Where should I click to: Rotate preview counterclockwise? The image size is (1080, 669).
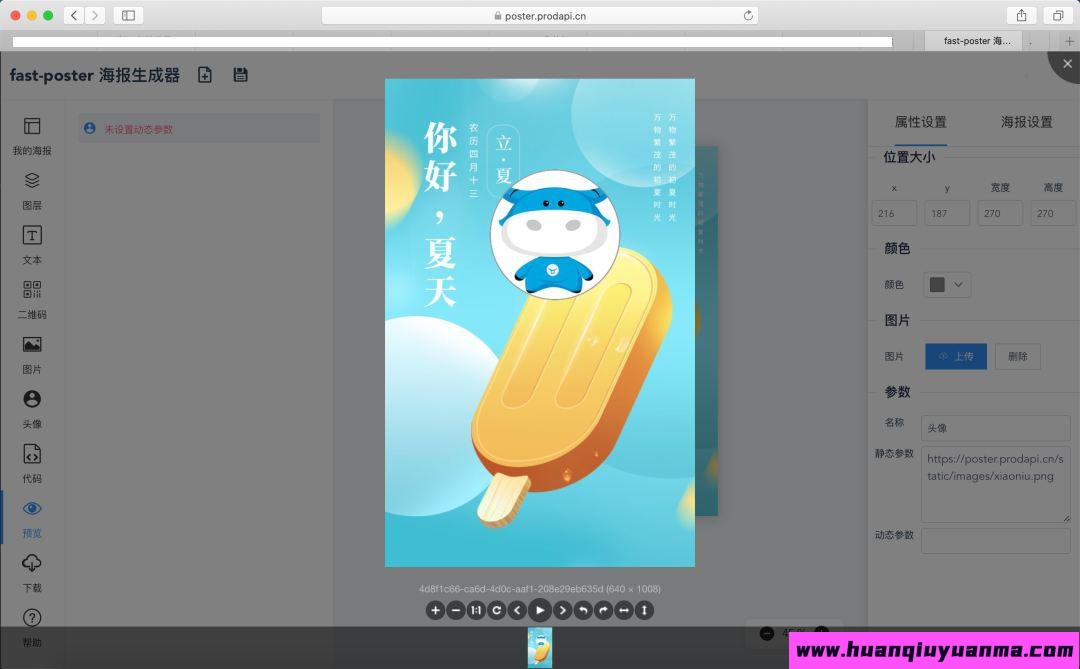[x=583, y=610]
